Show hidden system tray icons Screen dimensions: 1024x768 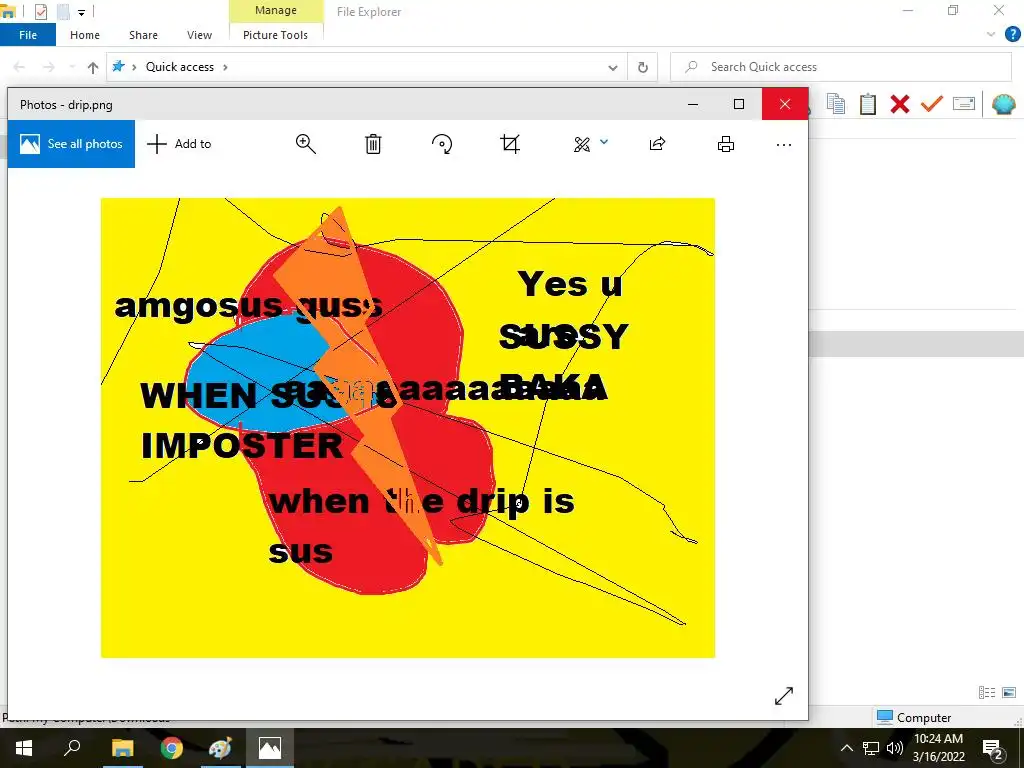tap(846, 748)
